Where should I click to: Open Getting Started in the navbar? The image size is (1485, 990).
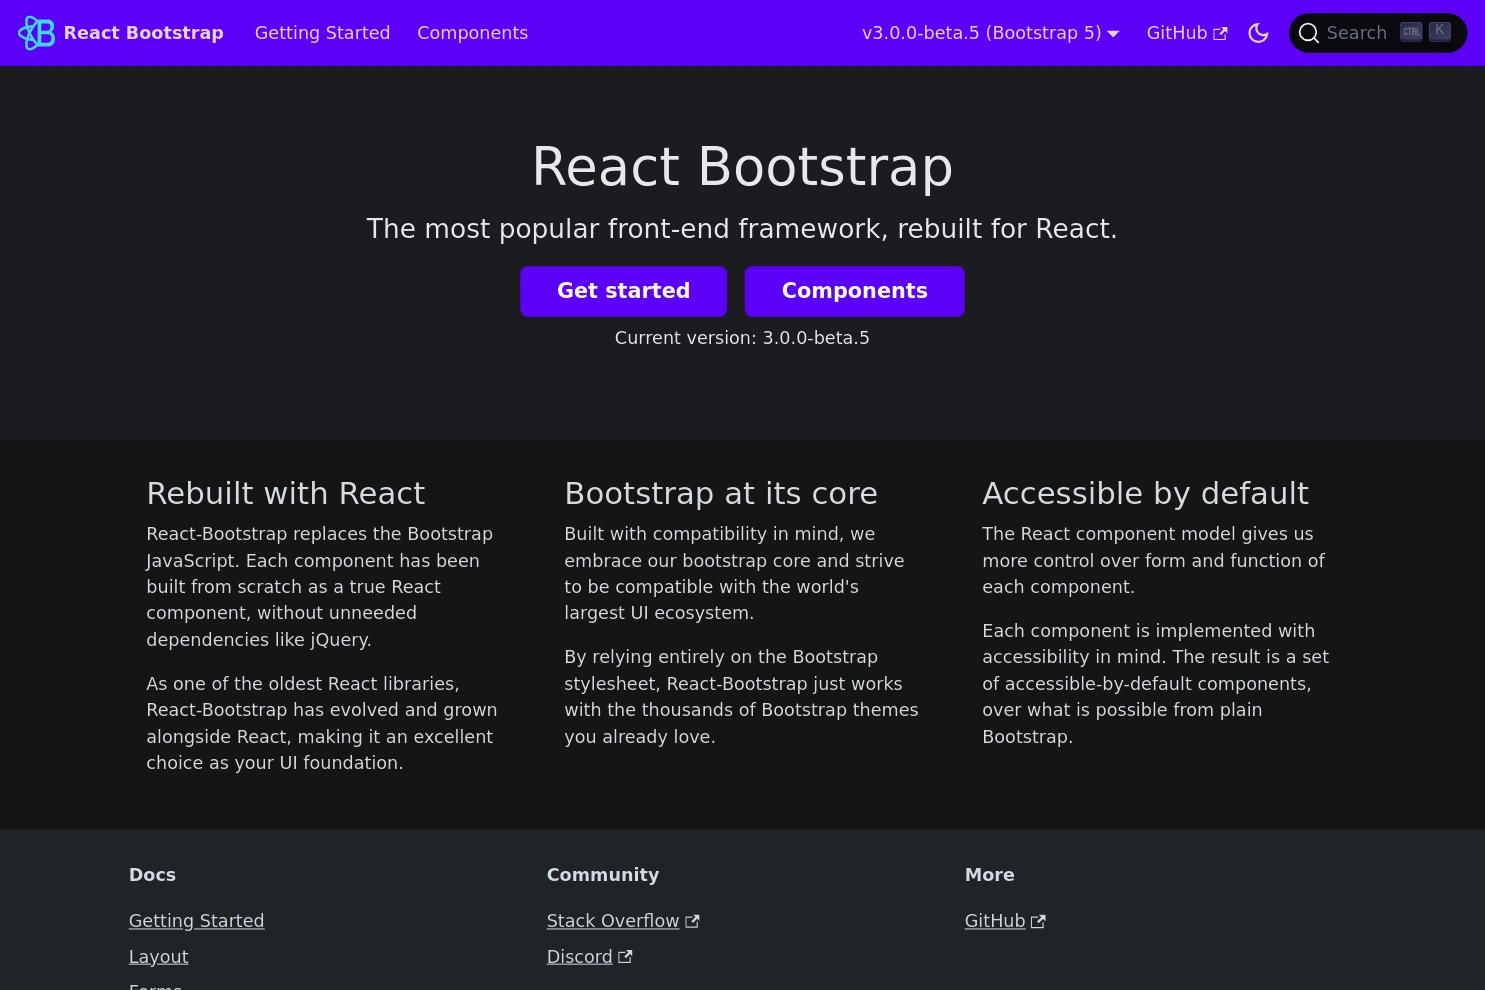point(322,33)
